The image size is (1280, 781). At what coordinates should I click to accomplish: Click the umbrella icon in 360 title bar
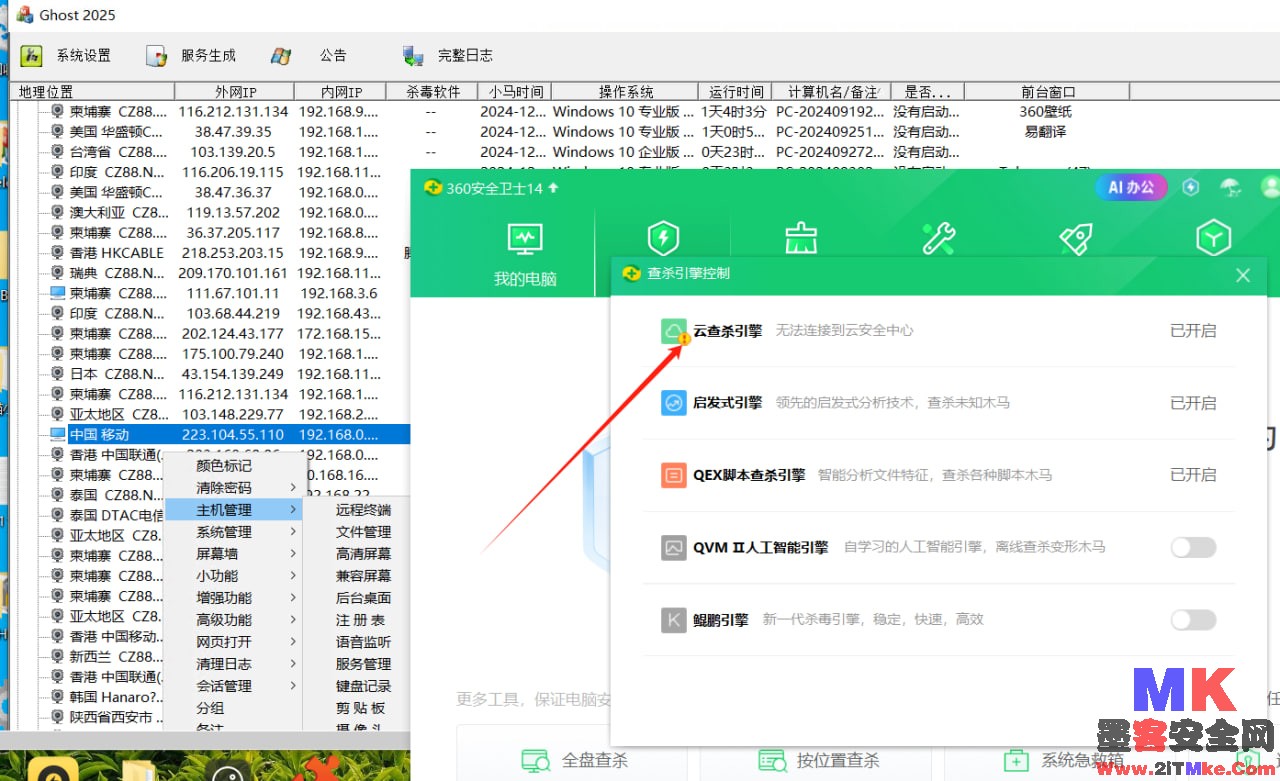click(1231, 187)
